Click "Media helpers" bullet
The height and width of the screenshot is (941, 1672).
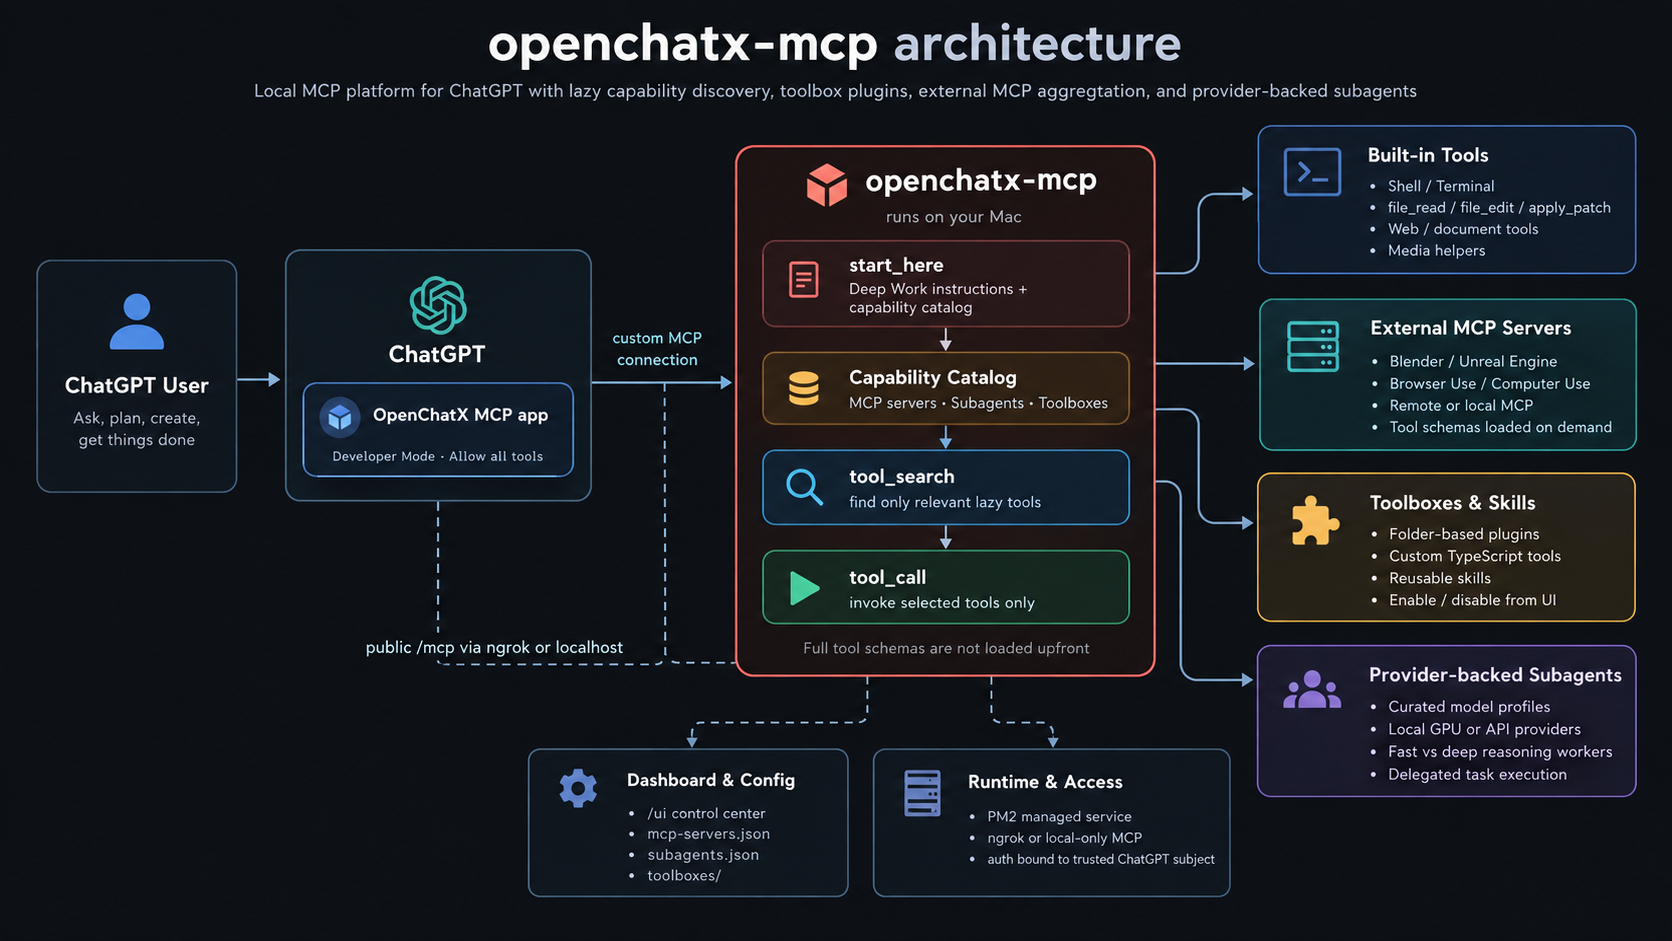click(1436, 251)
